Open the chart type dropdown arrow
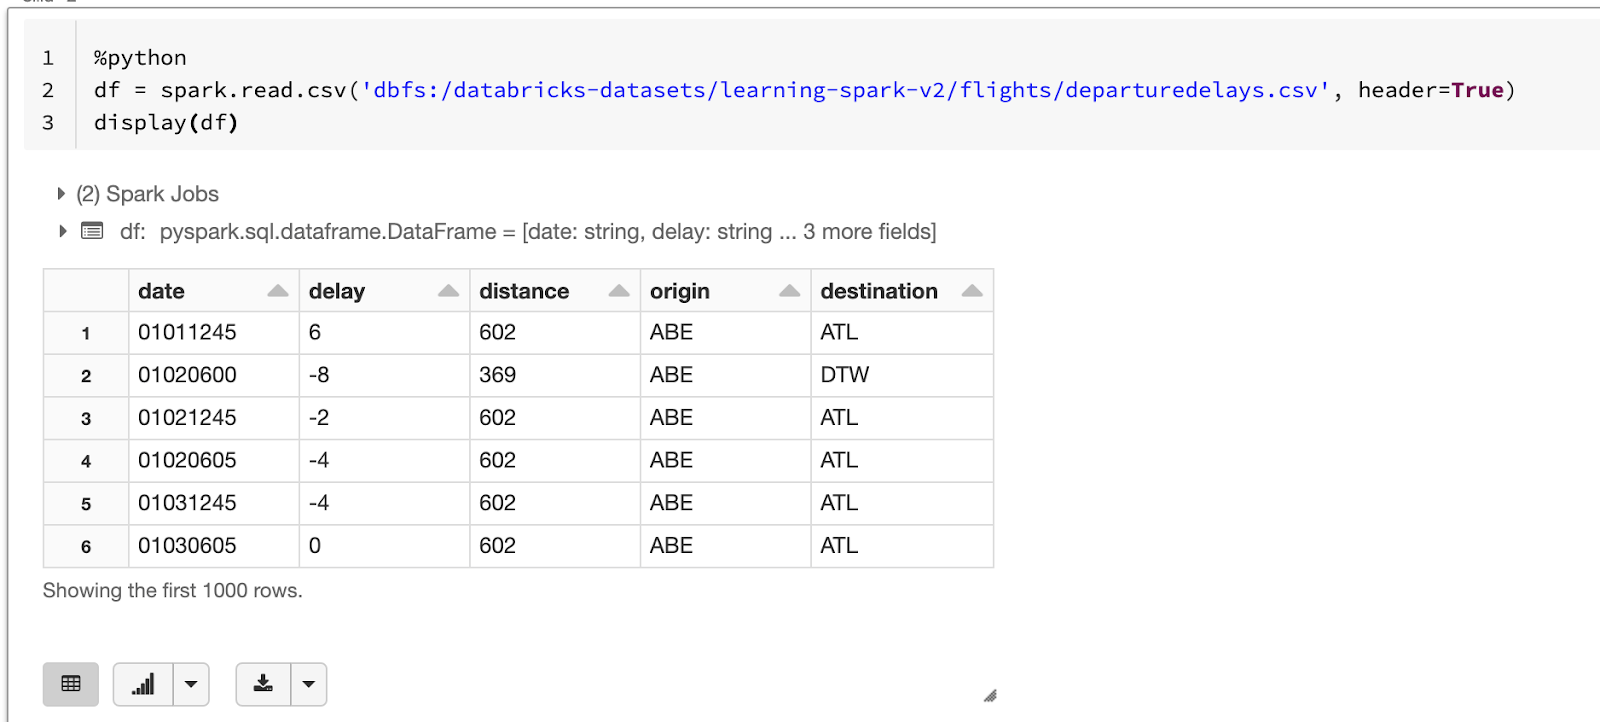The height and width of the screenshot is (722, 1600). 191,684
